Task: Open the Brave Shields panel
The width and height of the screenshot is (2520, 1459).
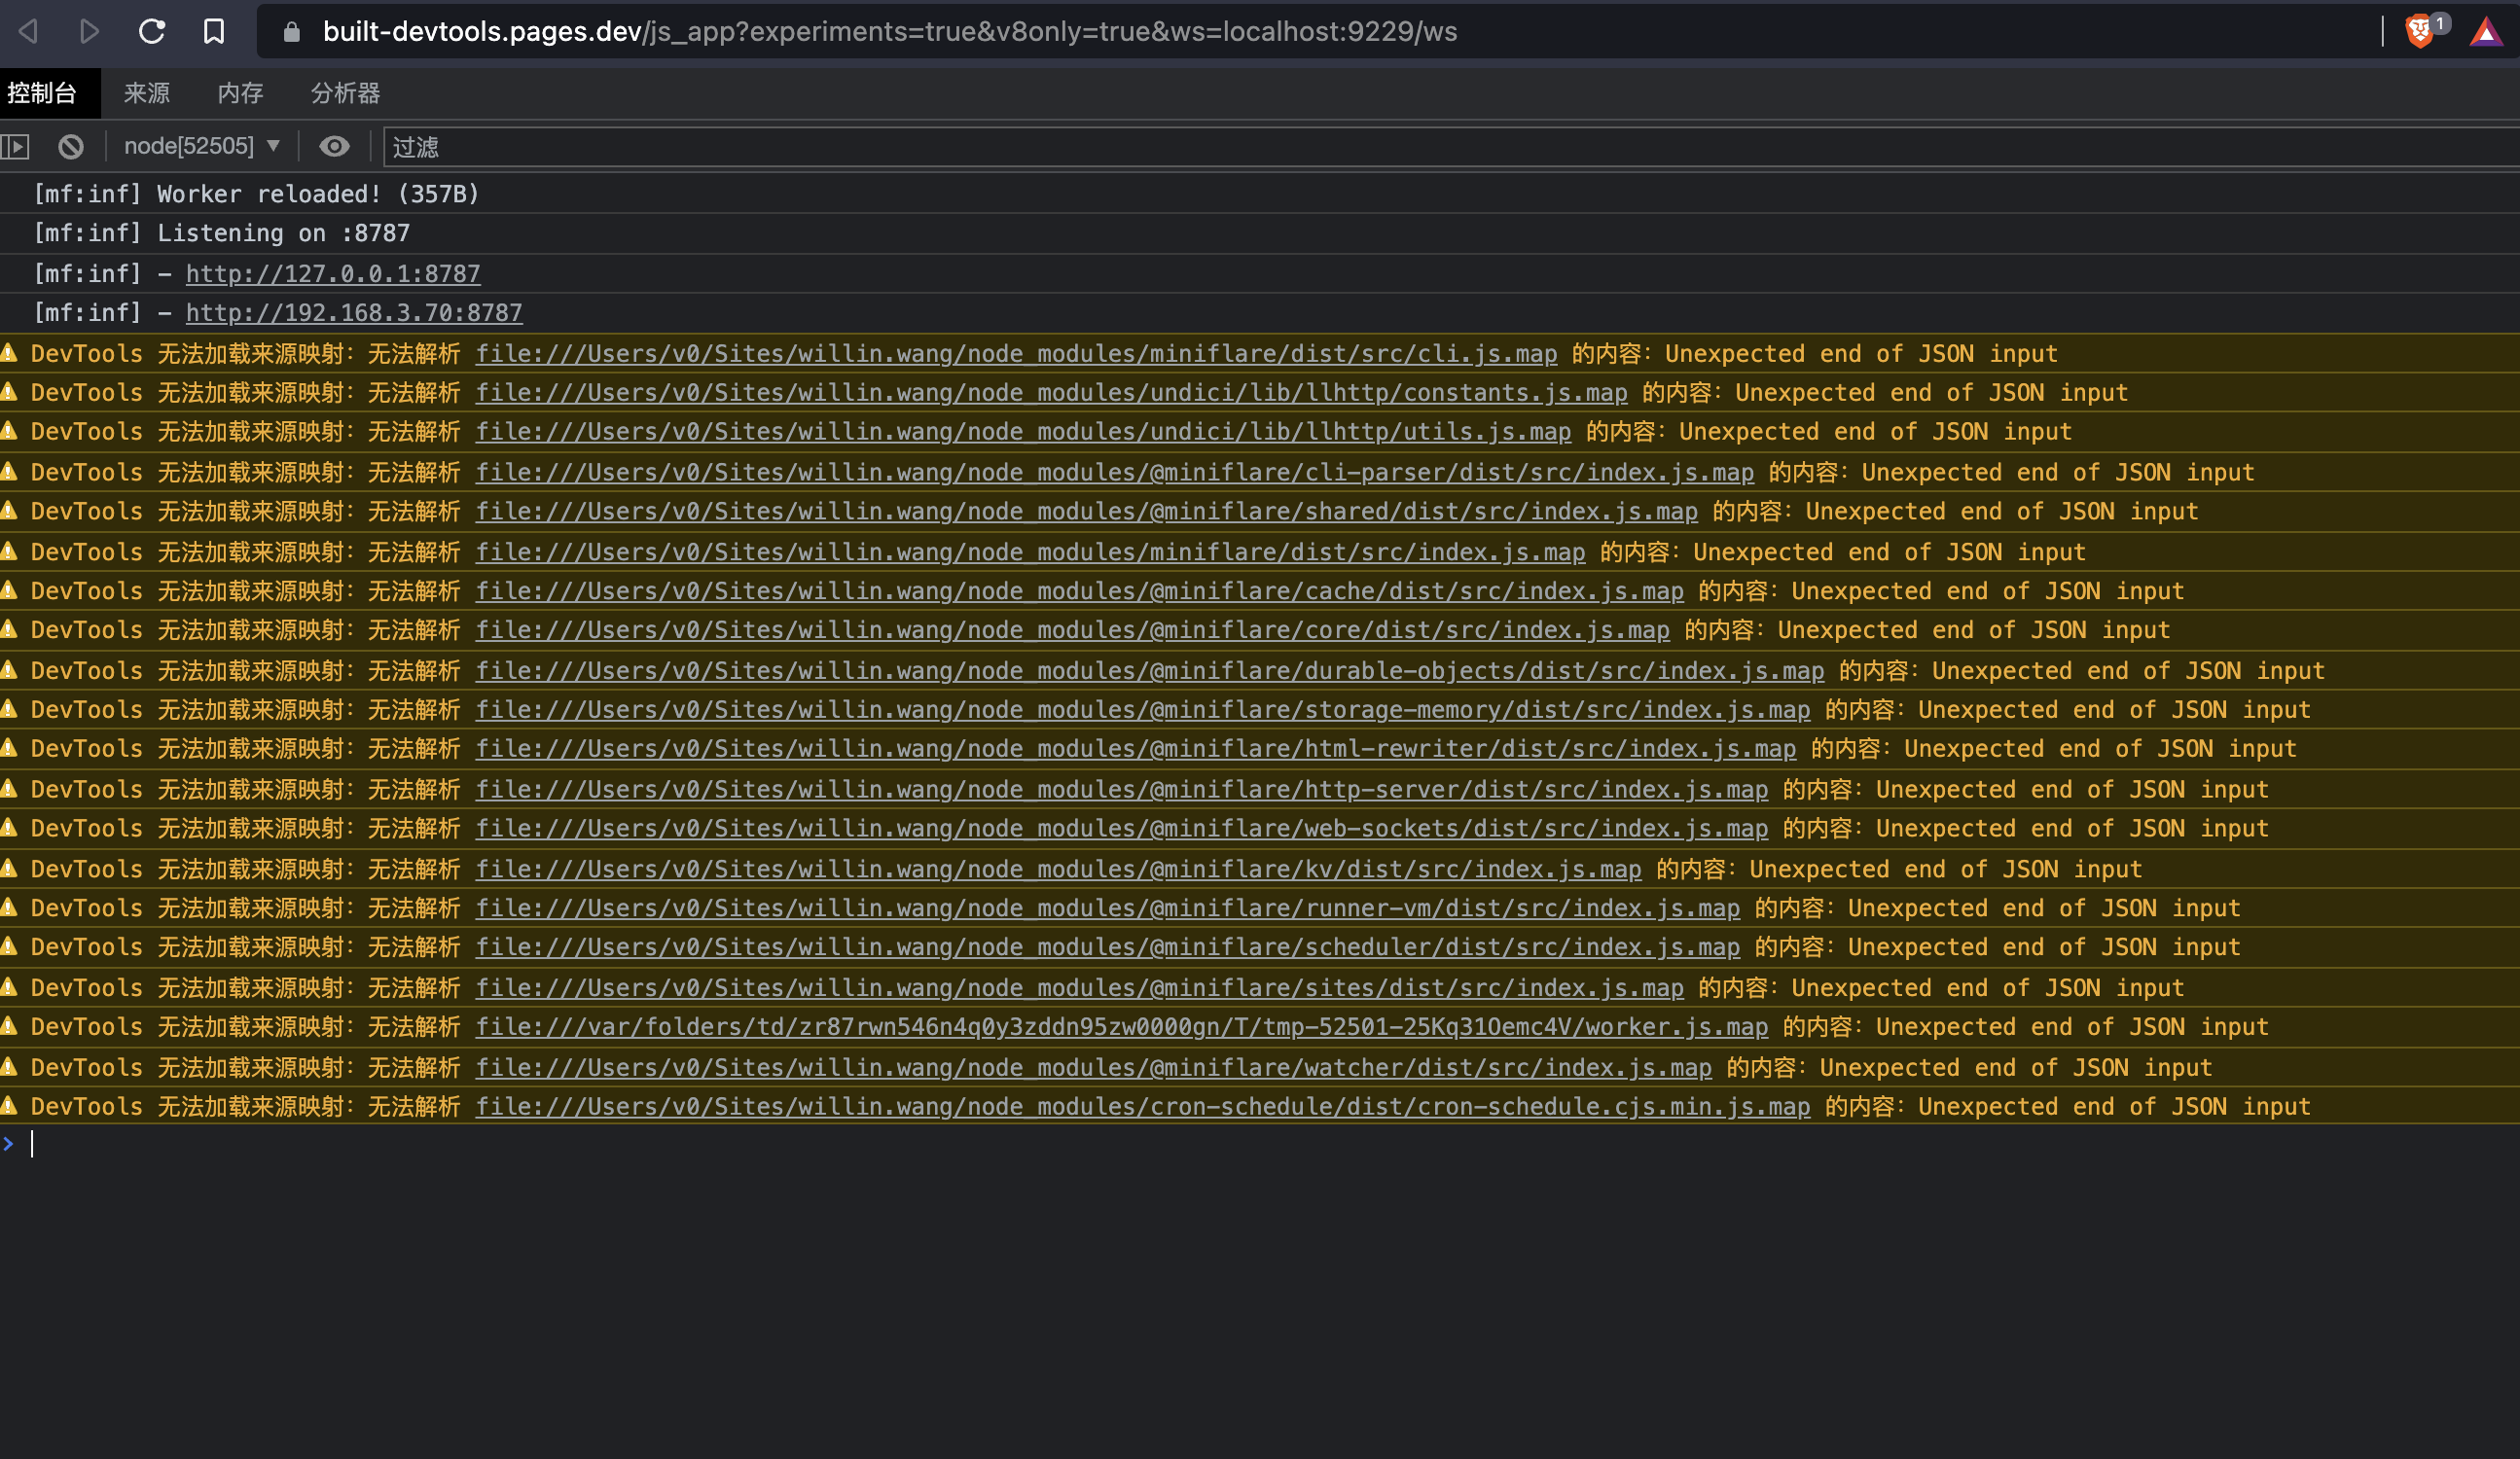Action: pos(2423,30)
